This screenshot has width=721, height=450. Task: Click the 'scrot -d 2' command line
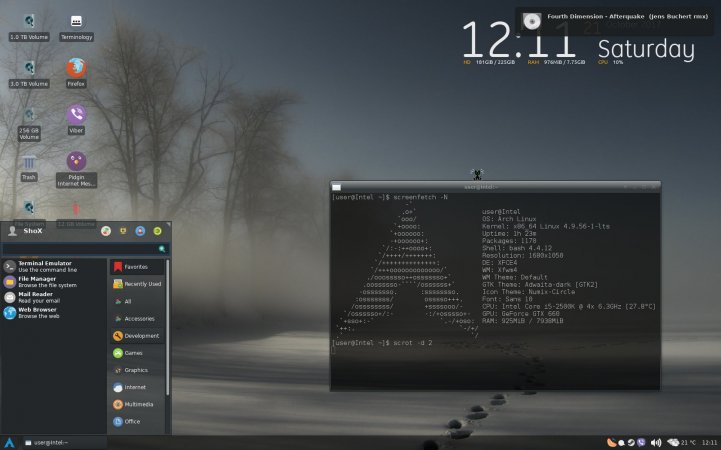pyautogui.click(x=412, y=343)
